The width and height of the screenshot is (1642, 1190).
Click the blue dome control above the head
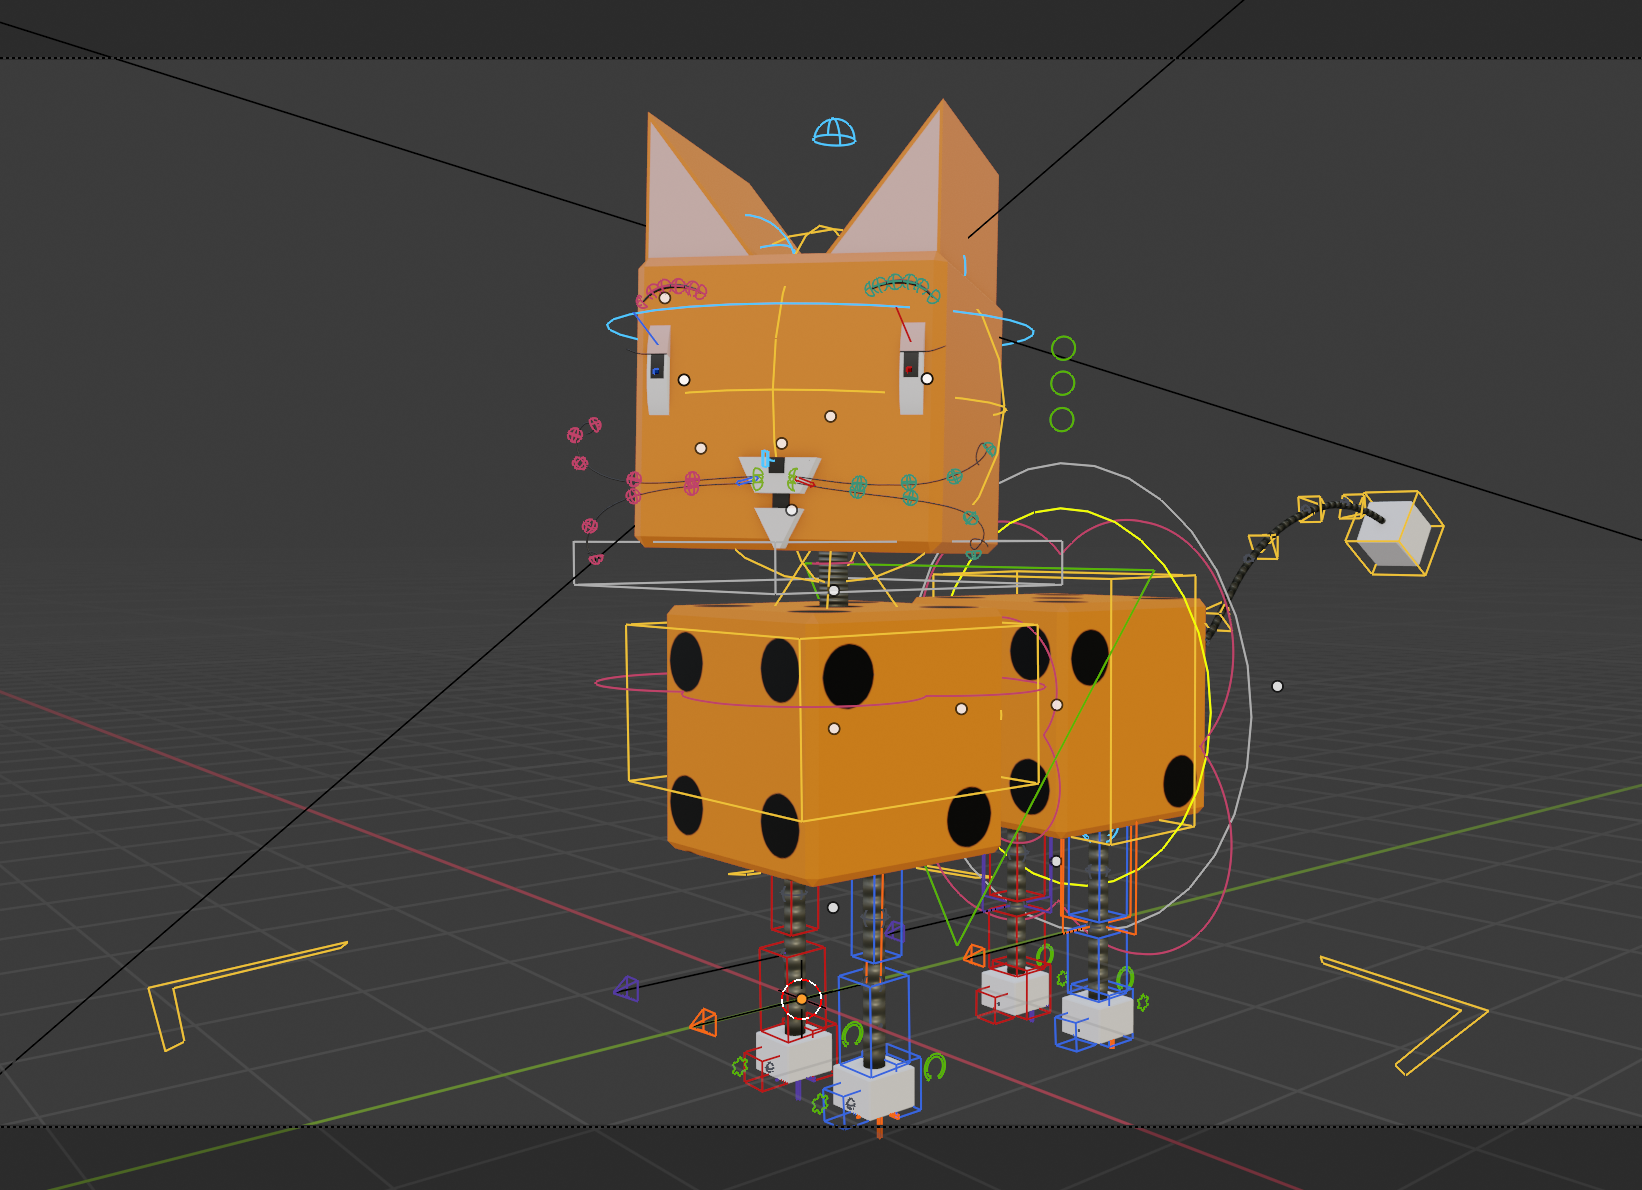(x=834, y=132)
